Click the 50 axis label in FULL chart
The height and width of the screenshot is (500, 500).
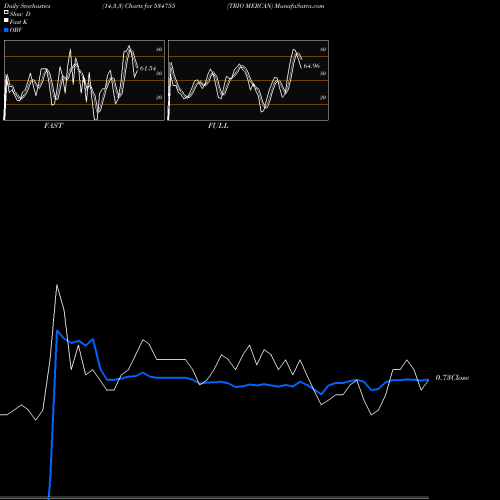tap(323, 73)
